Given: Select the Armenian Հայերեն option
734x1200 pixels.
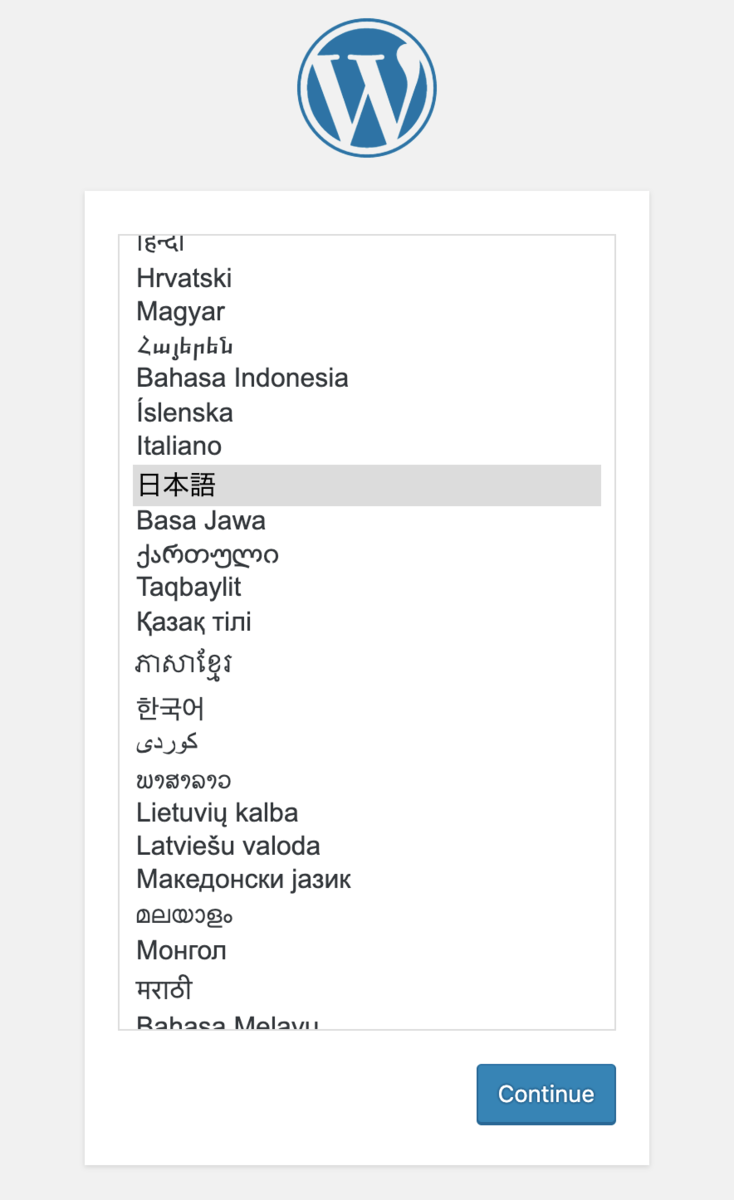Looking at the screenshot, I should 367,345.
